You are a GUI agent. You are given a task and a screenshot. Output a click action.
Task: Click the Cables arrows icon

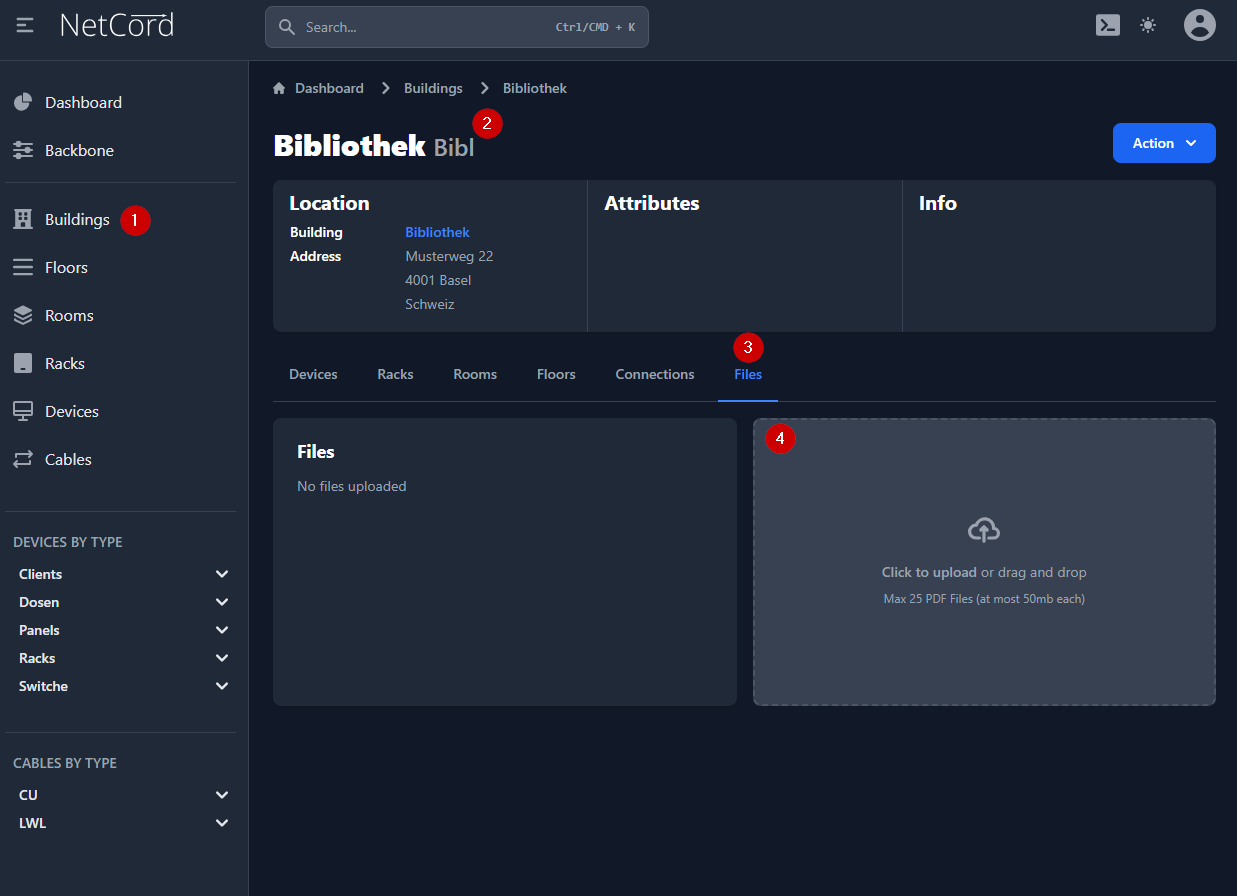tap(23, 459)
